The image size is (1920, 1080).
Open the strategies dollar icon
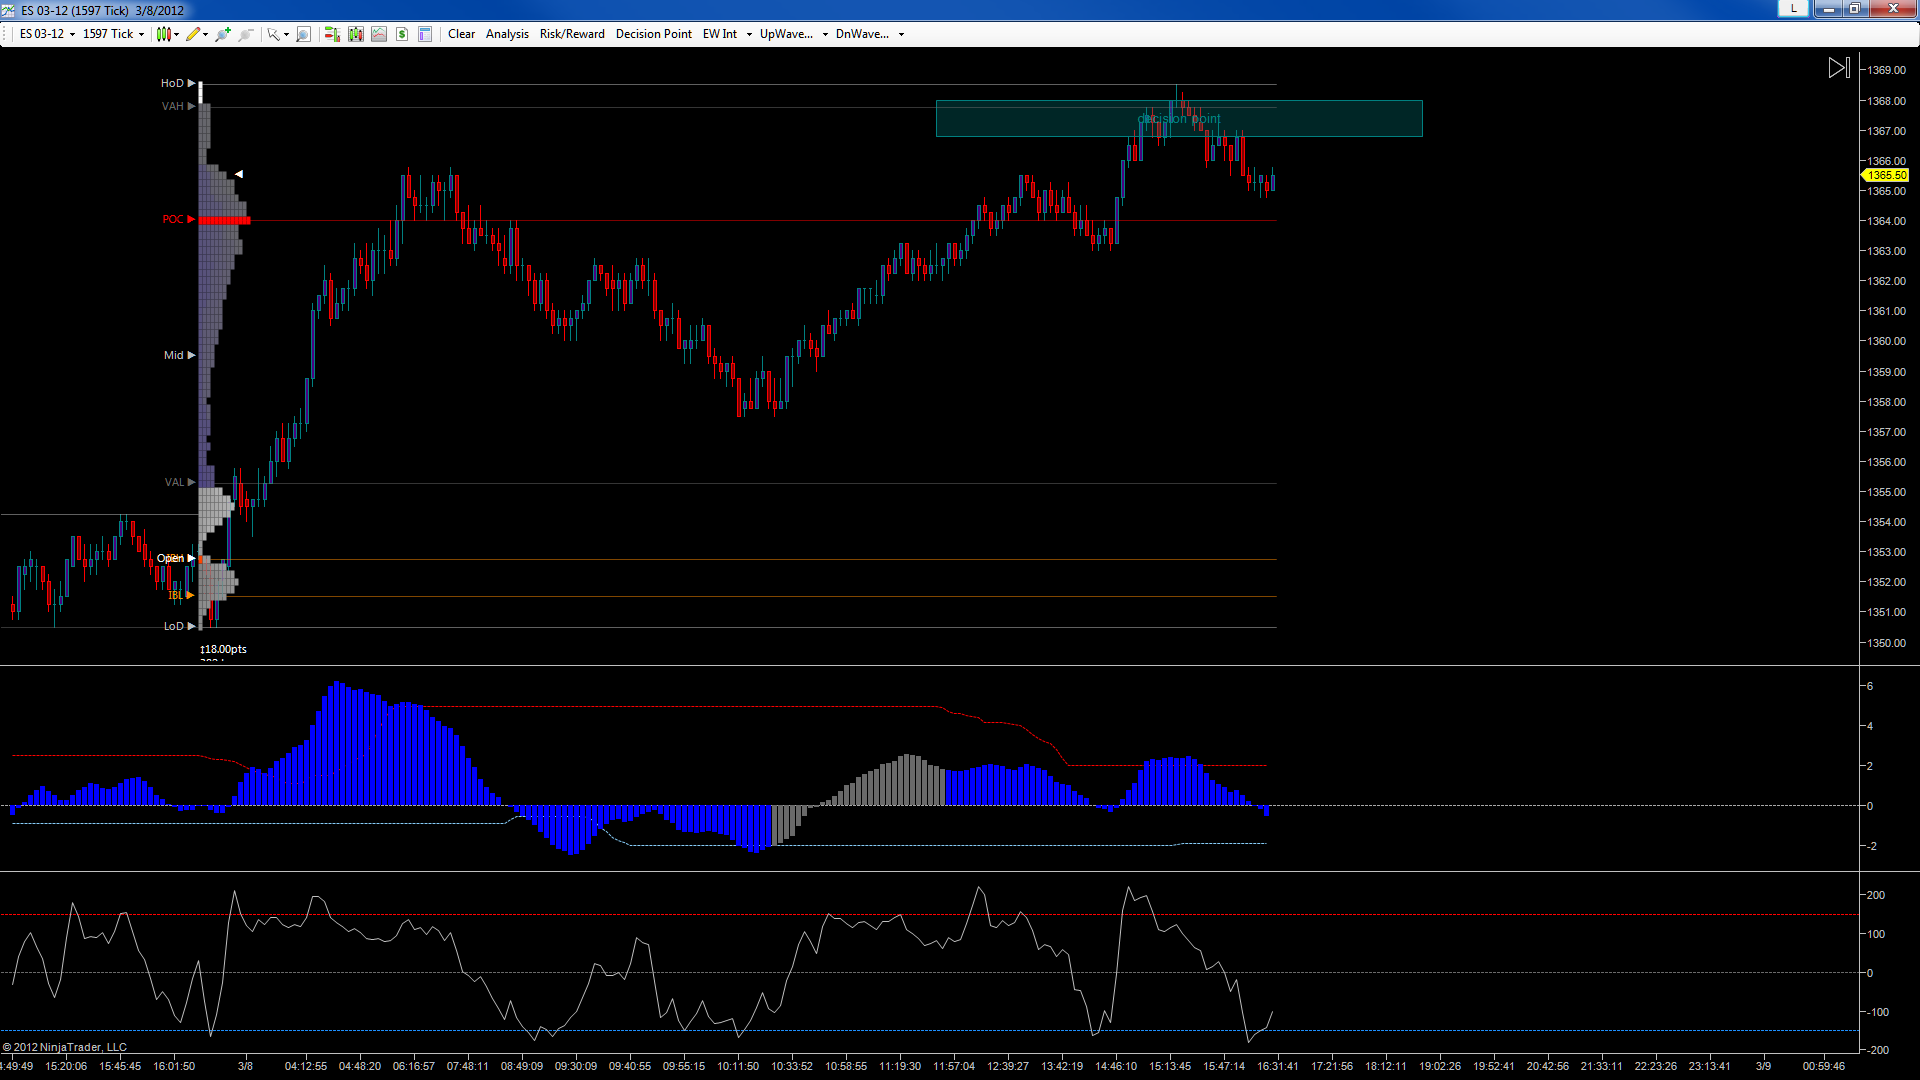point(402,34)
